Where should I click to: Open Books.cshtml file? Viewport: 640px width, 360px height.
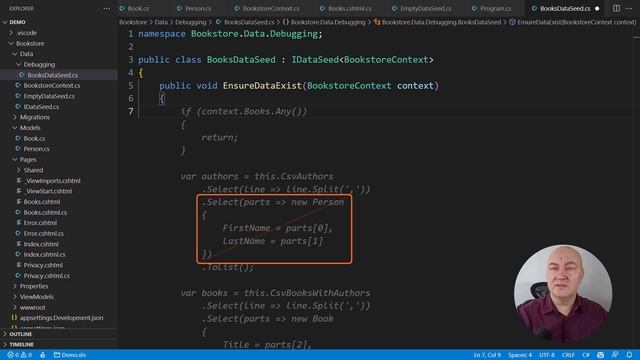(42, 202)
